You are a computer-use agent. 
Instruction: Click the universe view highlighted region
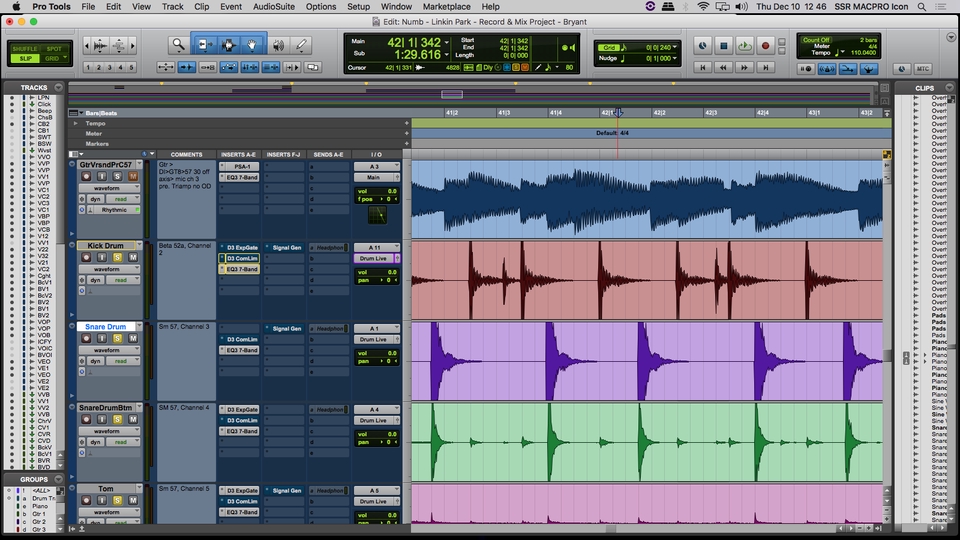(452, 94)
